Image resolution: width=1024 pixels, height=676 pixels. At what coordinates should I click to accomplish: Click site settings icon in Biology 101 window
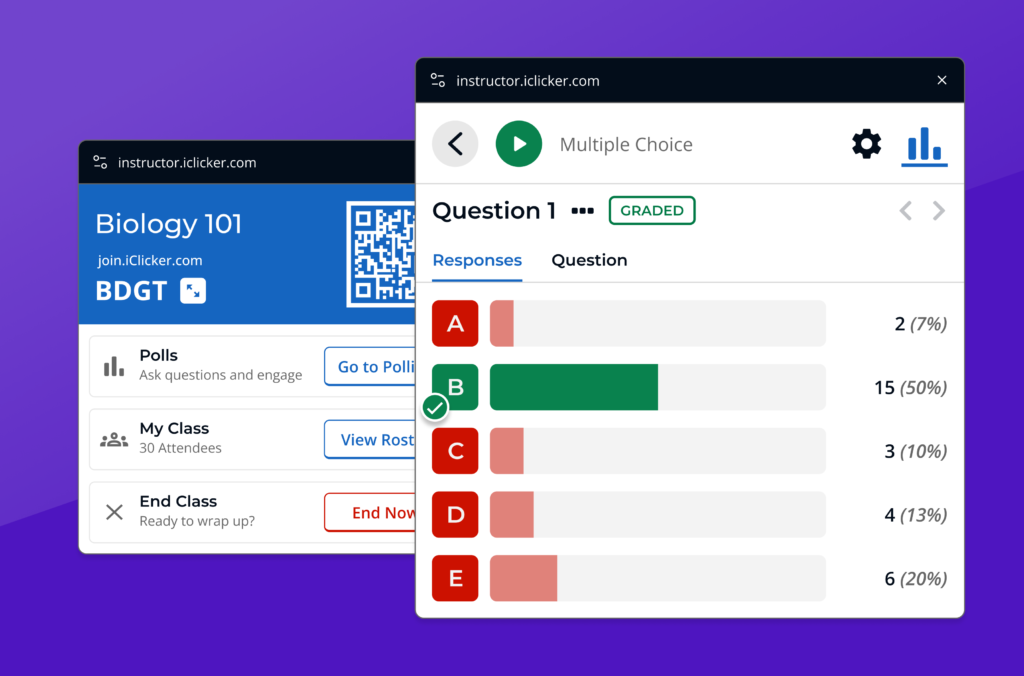100,162
